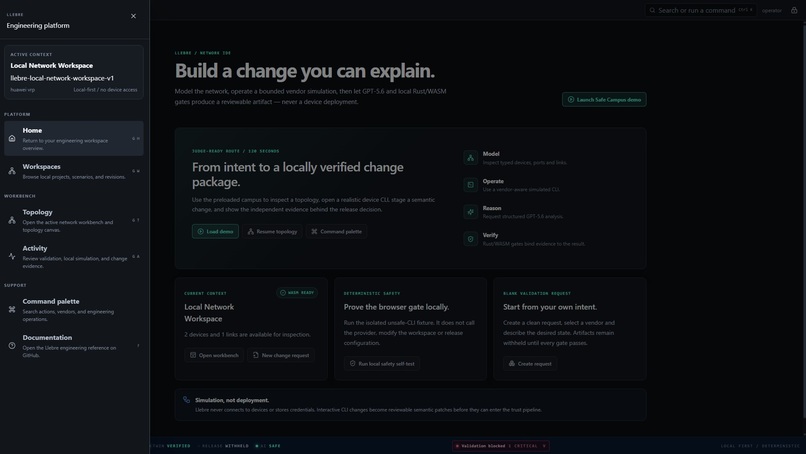This screenshot has height=454, width=806.
Task: Close the Engineering platform sidebar
Action: click(133, 16)
